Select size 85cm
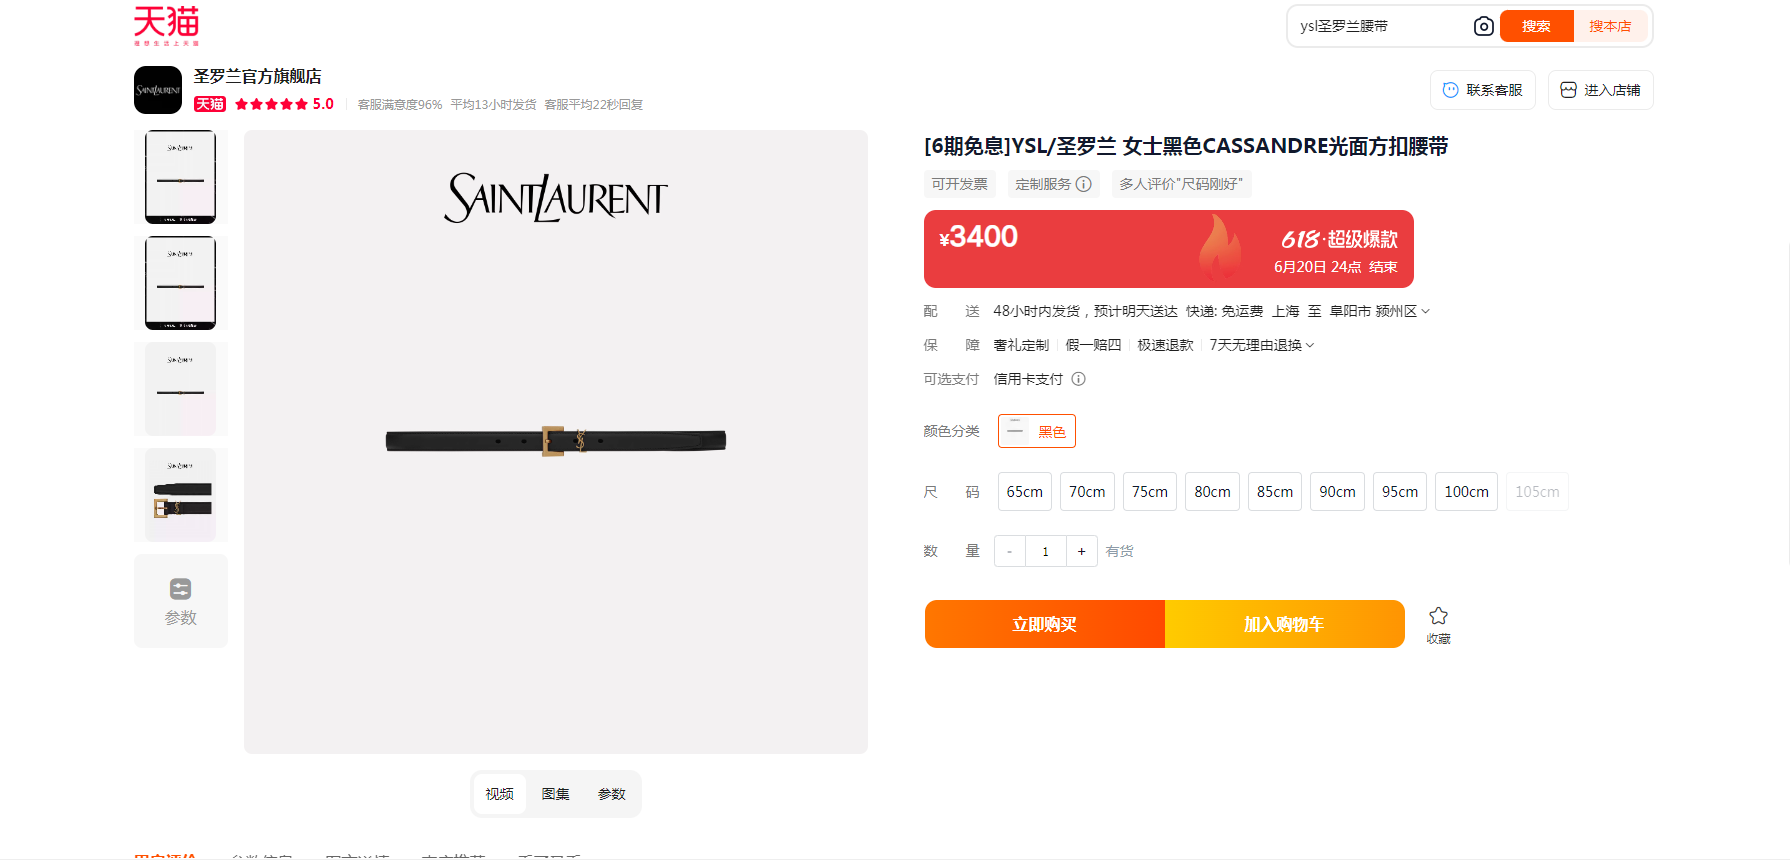Screen dimensions: 1790x862 [x=1275, y=492]
